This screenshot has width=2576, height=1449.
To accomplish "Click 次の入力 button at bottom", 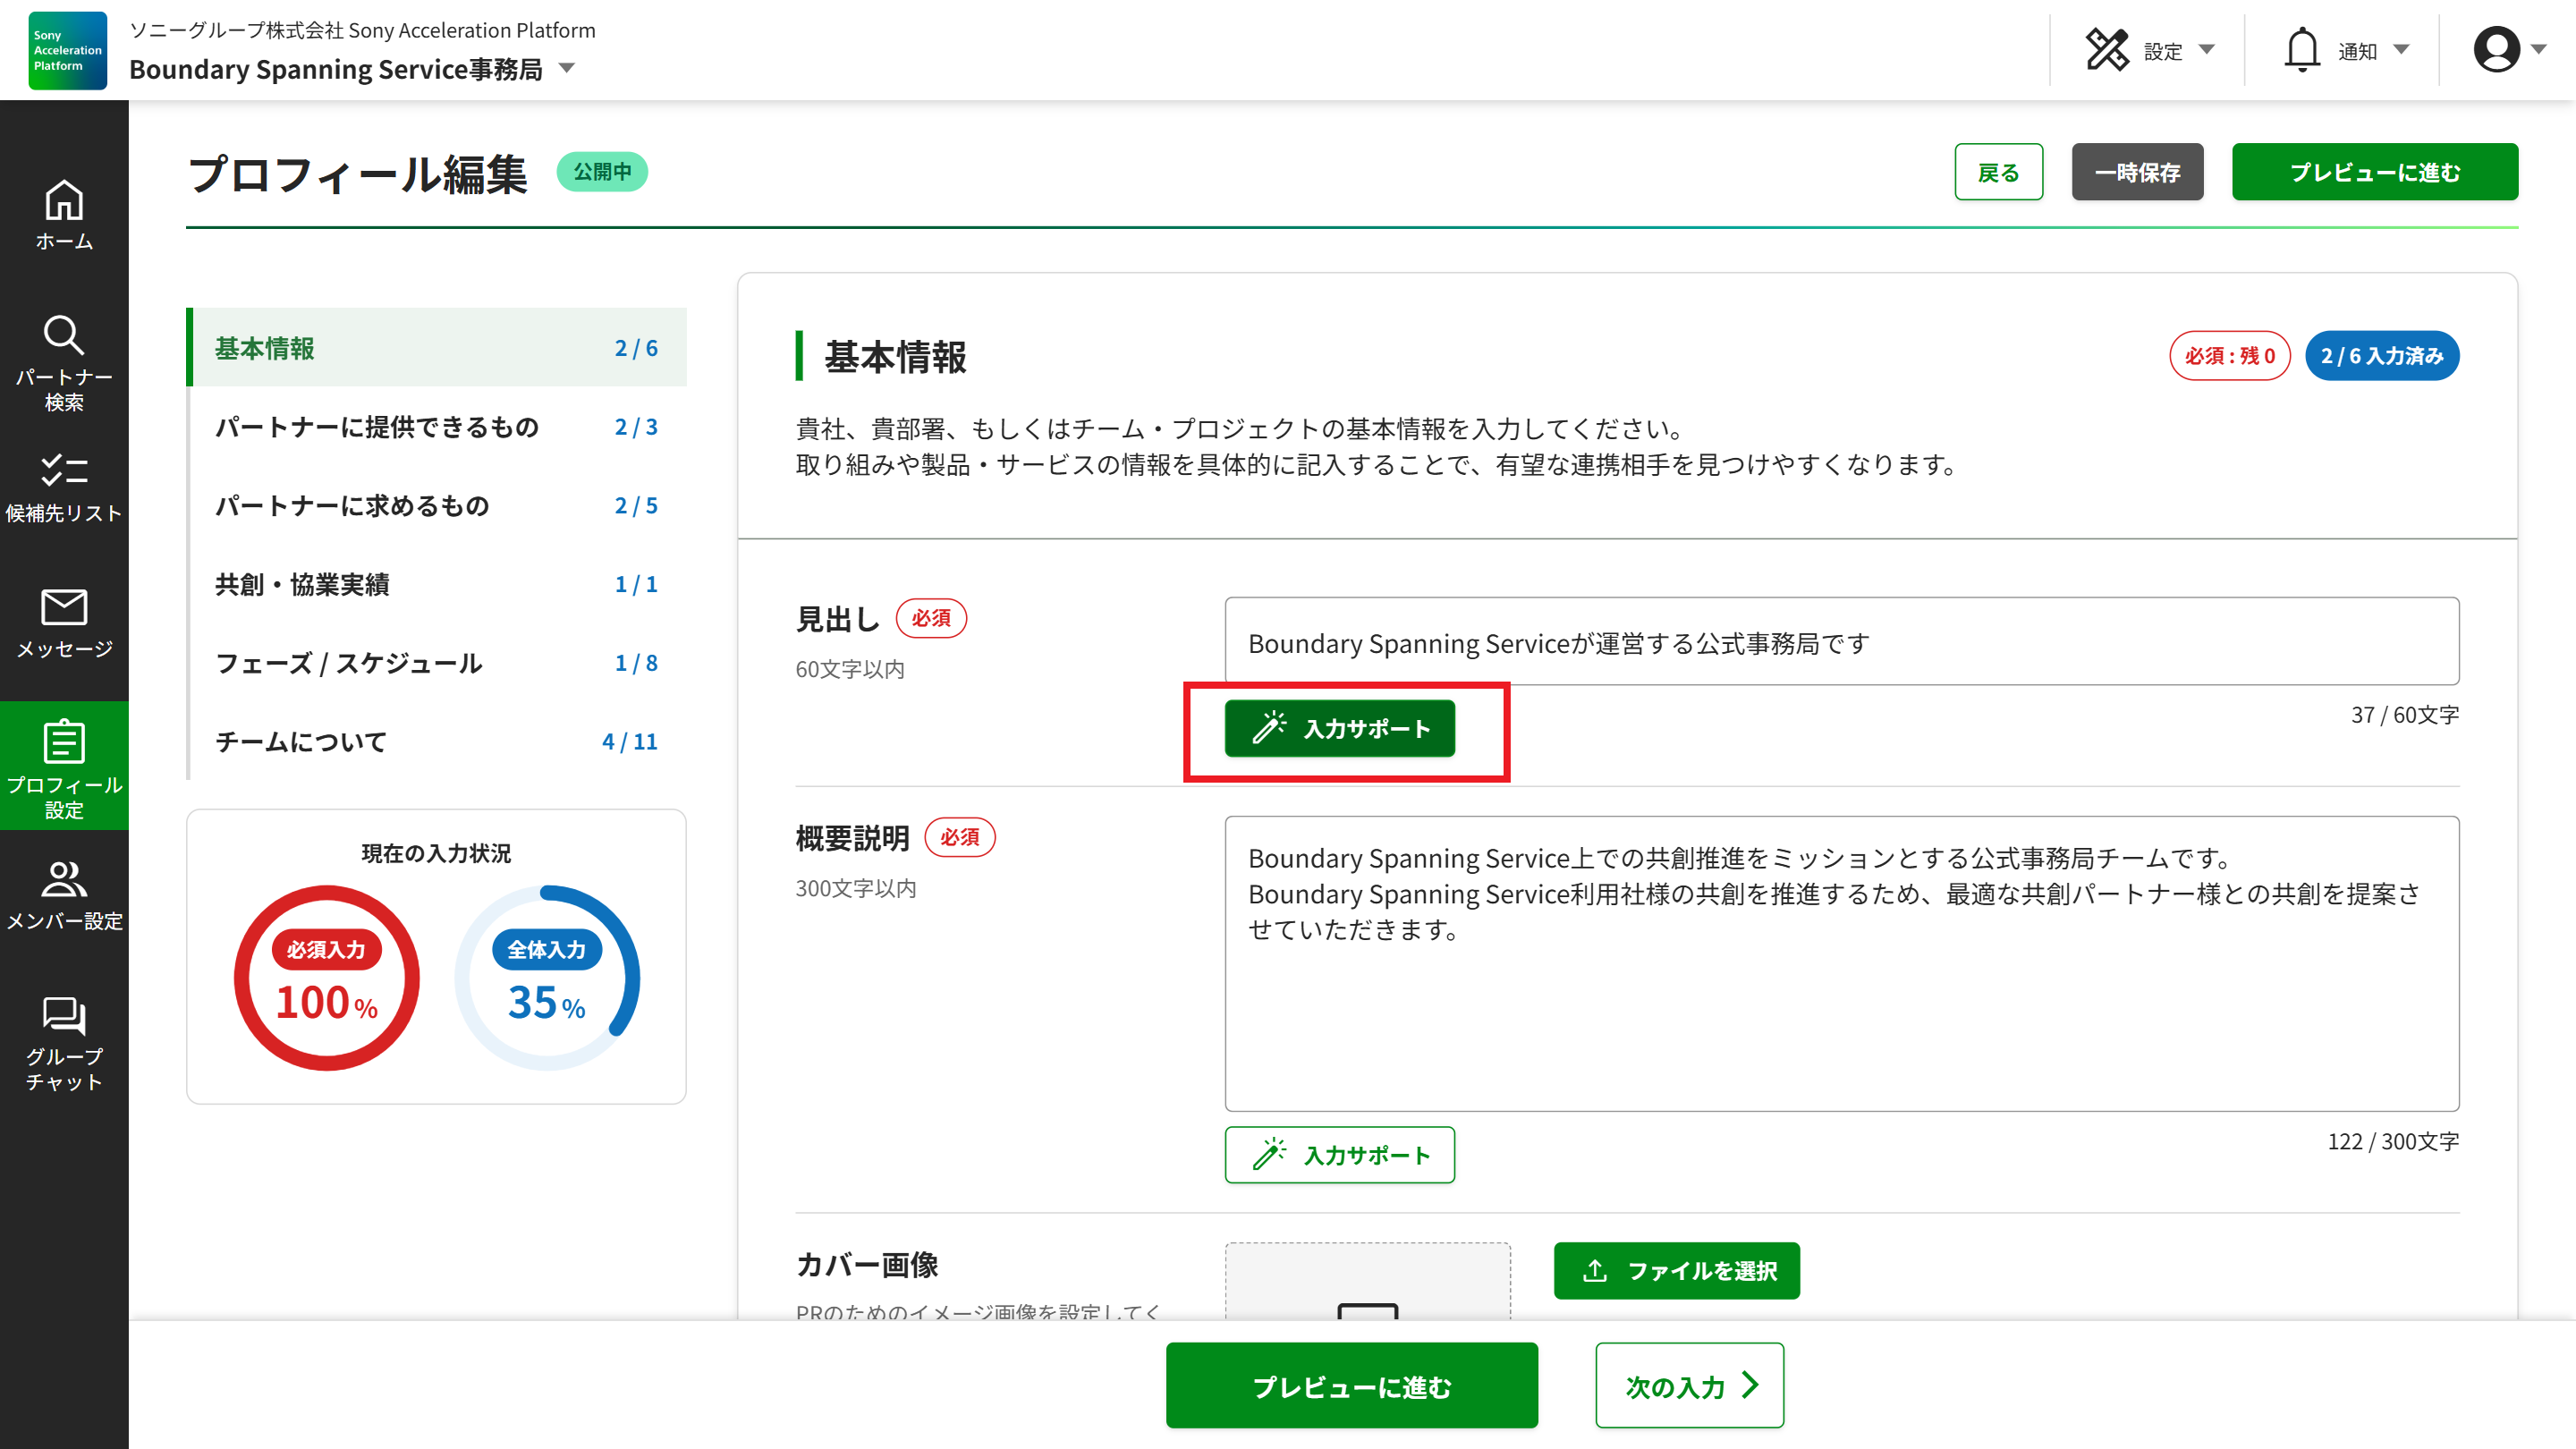I will [x=1689, y=1386].
